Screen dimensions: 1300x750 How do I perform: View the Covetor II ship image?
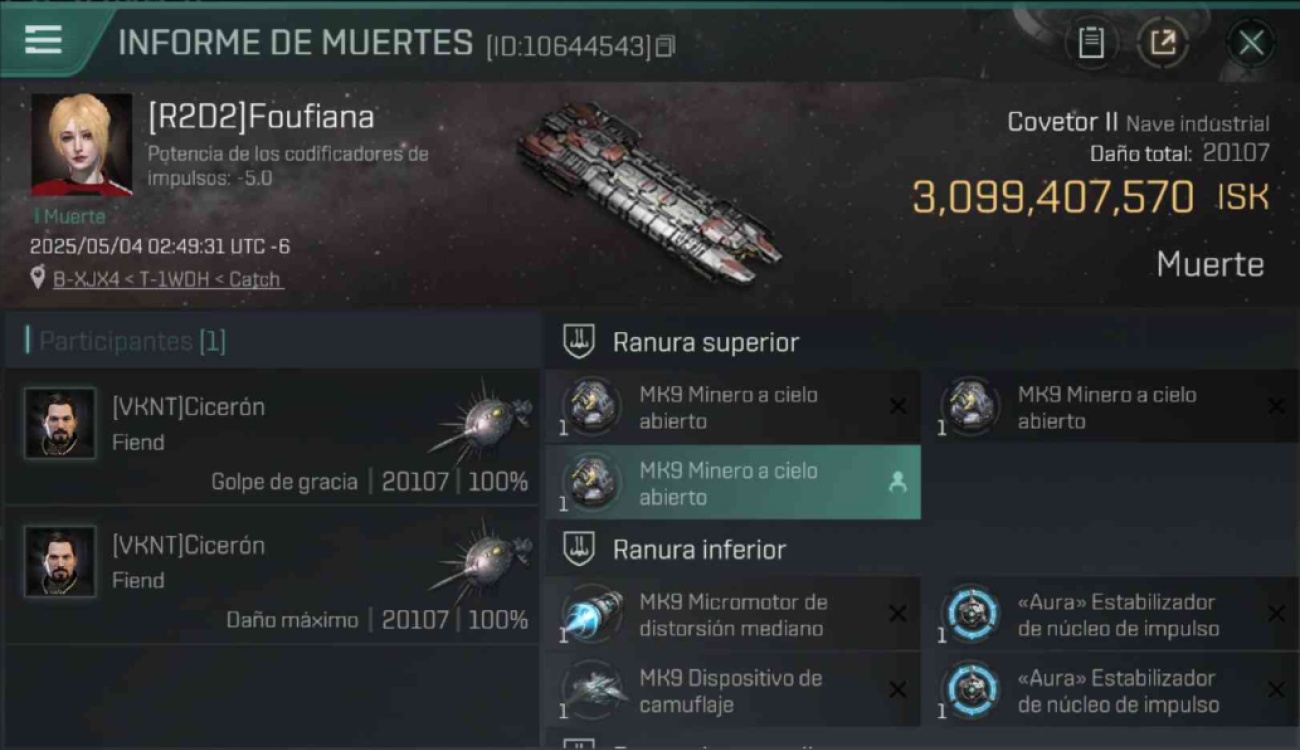pos(648,193)
